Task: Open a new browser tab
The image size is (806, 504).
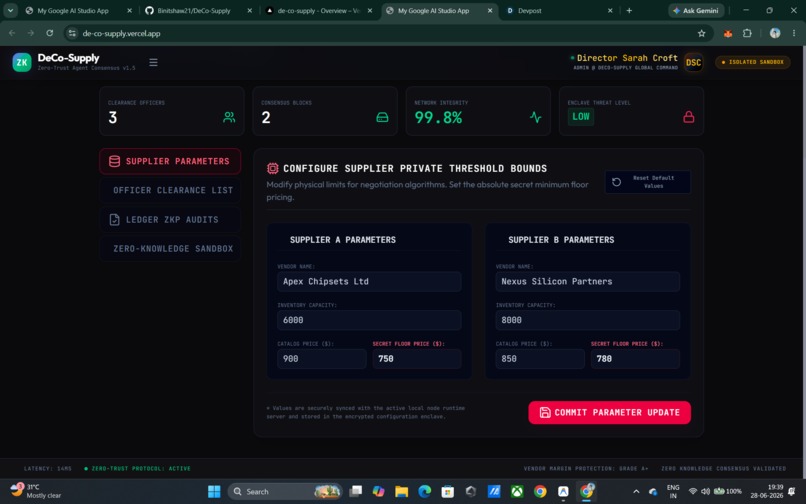Action: pos(629,10)
